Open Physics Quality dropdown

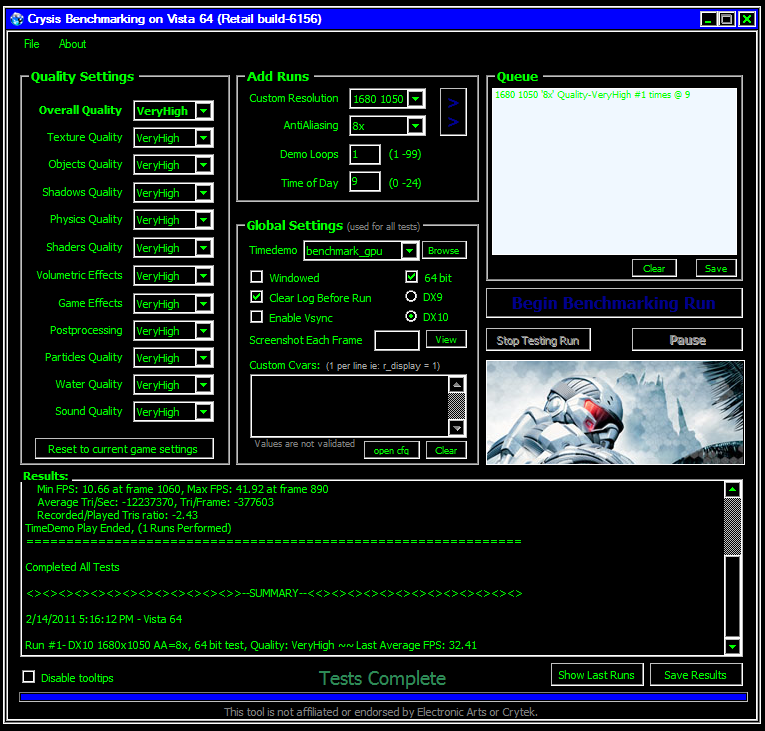pyautogui.click(x=204, y=220)
